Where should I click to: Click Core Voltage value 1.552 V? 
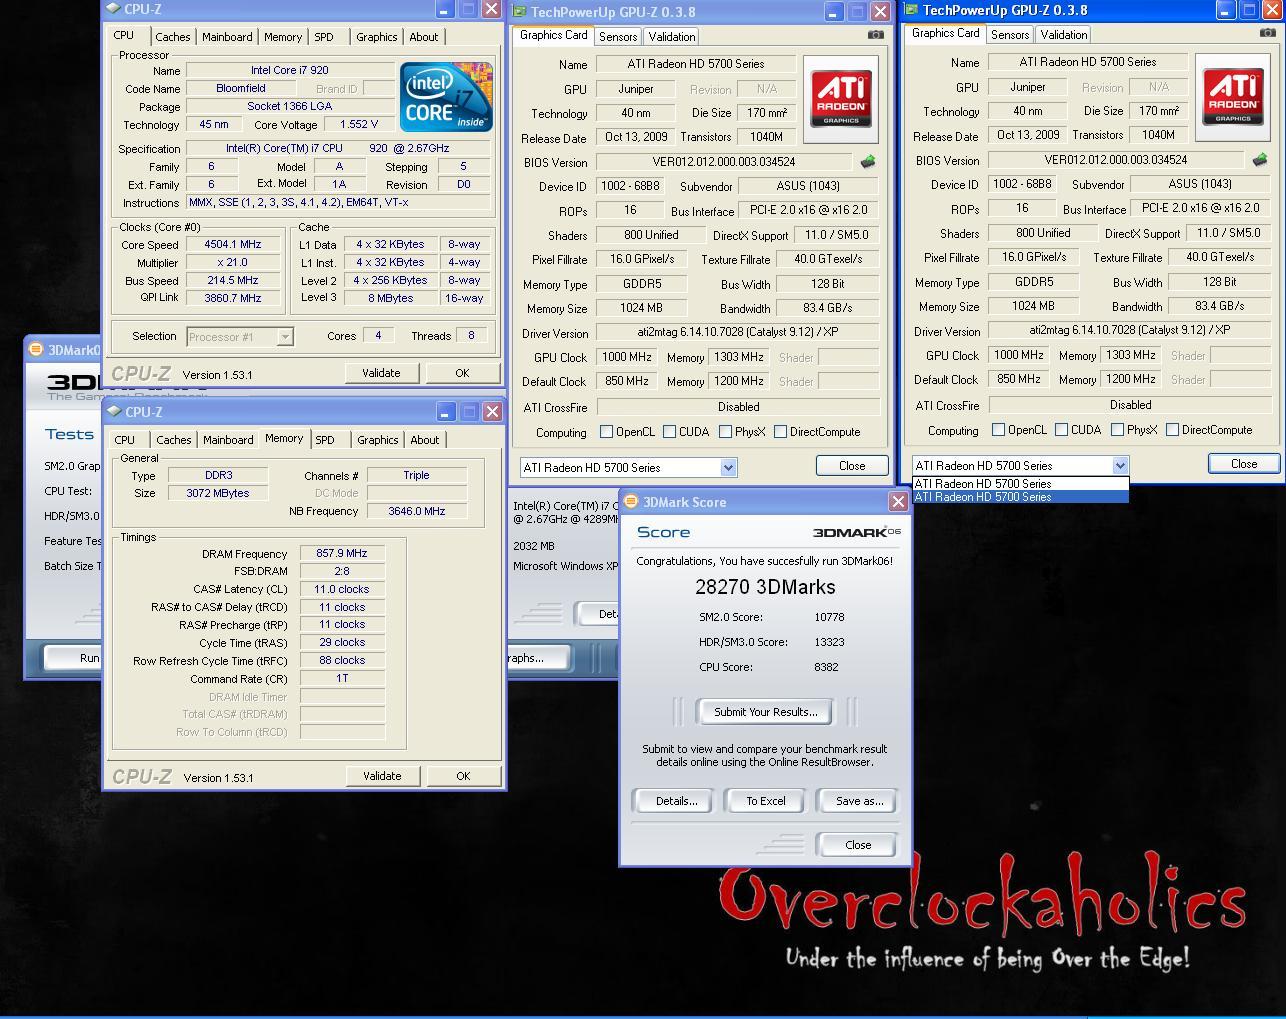[x=360, y=125]
